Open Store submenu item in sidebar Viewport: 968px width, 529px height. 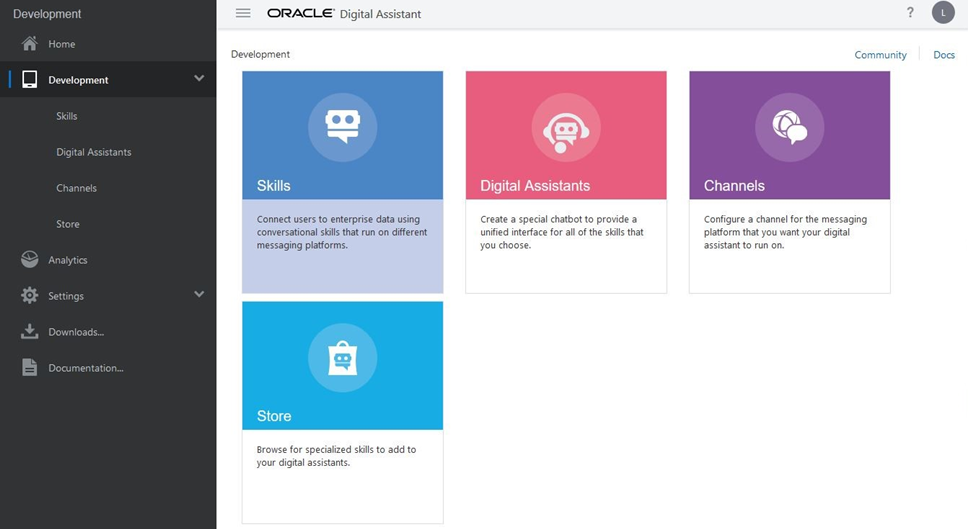[x=68, y=224]
